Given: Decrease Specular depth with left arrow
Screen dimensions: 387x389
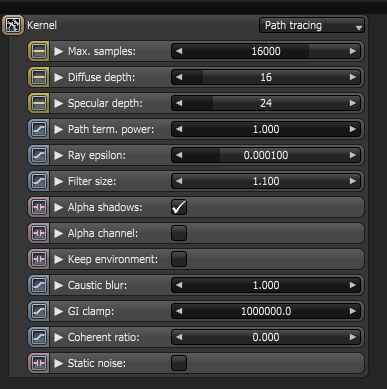Looking at the screenshot, I should (x=179, y=103).
